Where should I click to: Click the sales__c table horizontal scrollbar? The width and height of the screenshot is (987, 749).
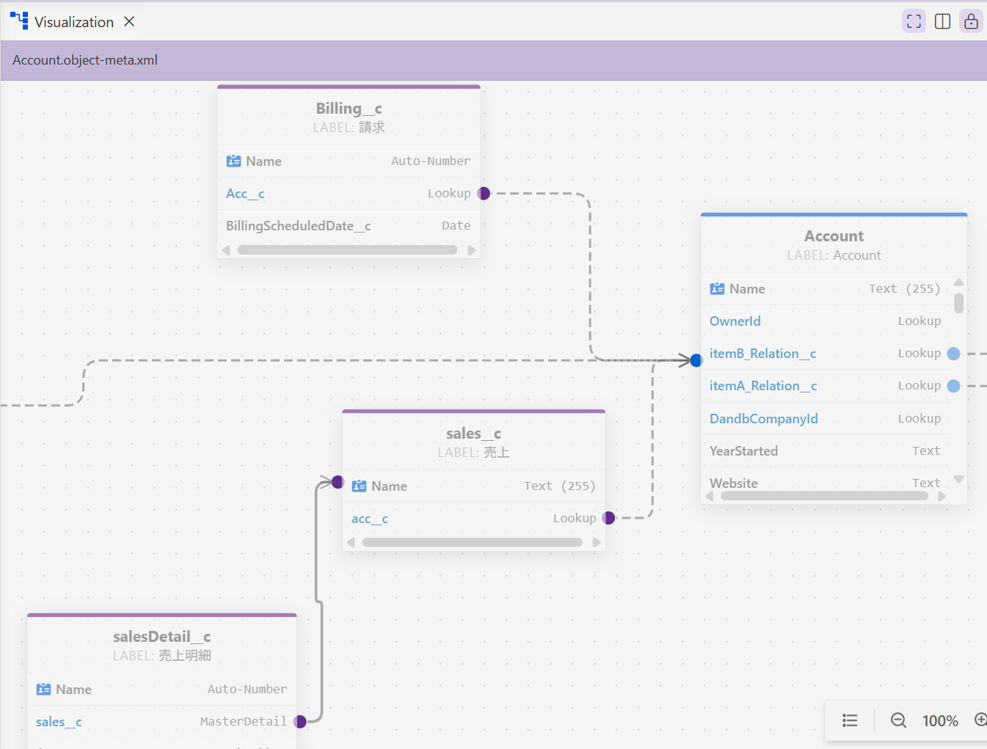coord(472,542)
